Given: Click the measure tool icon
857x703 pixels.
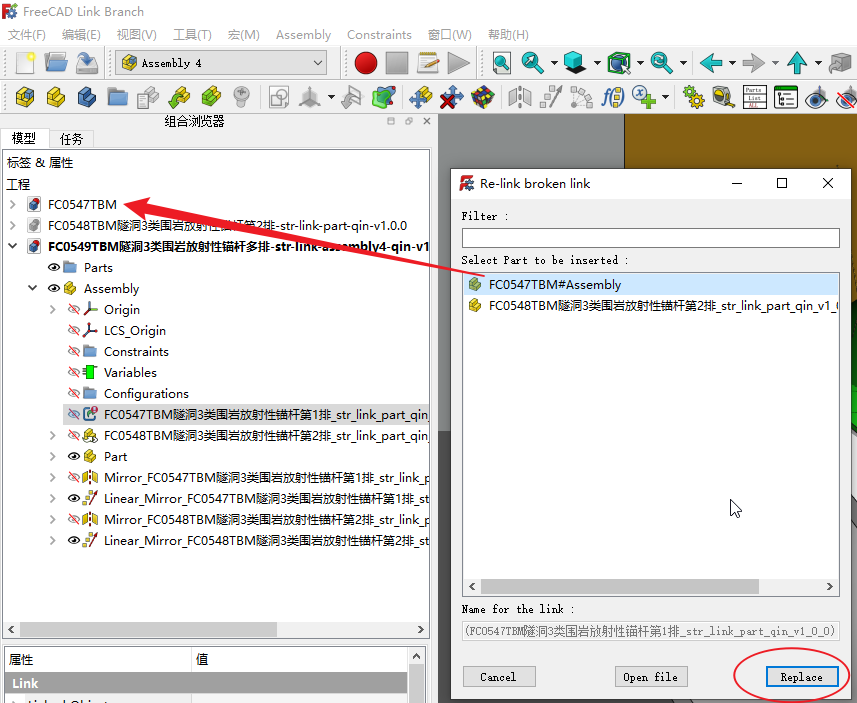Looking at the screenshot, I should click(x=723, y=97).
